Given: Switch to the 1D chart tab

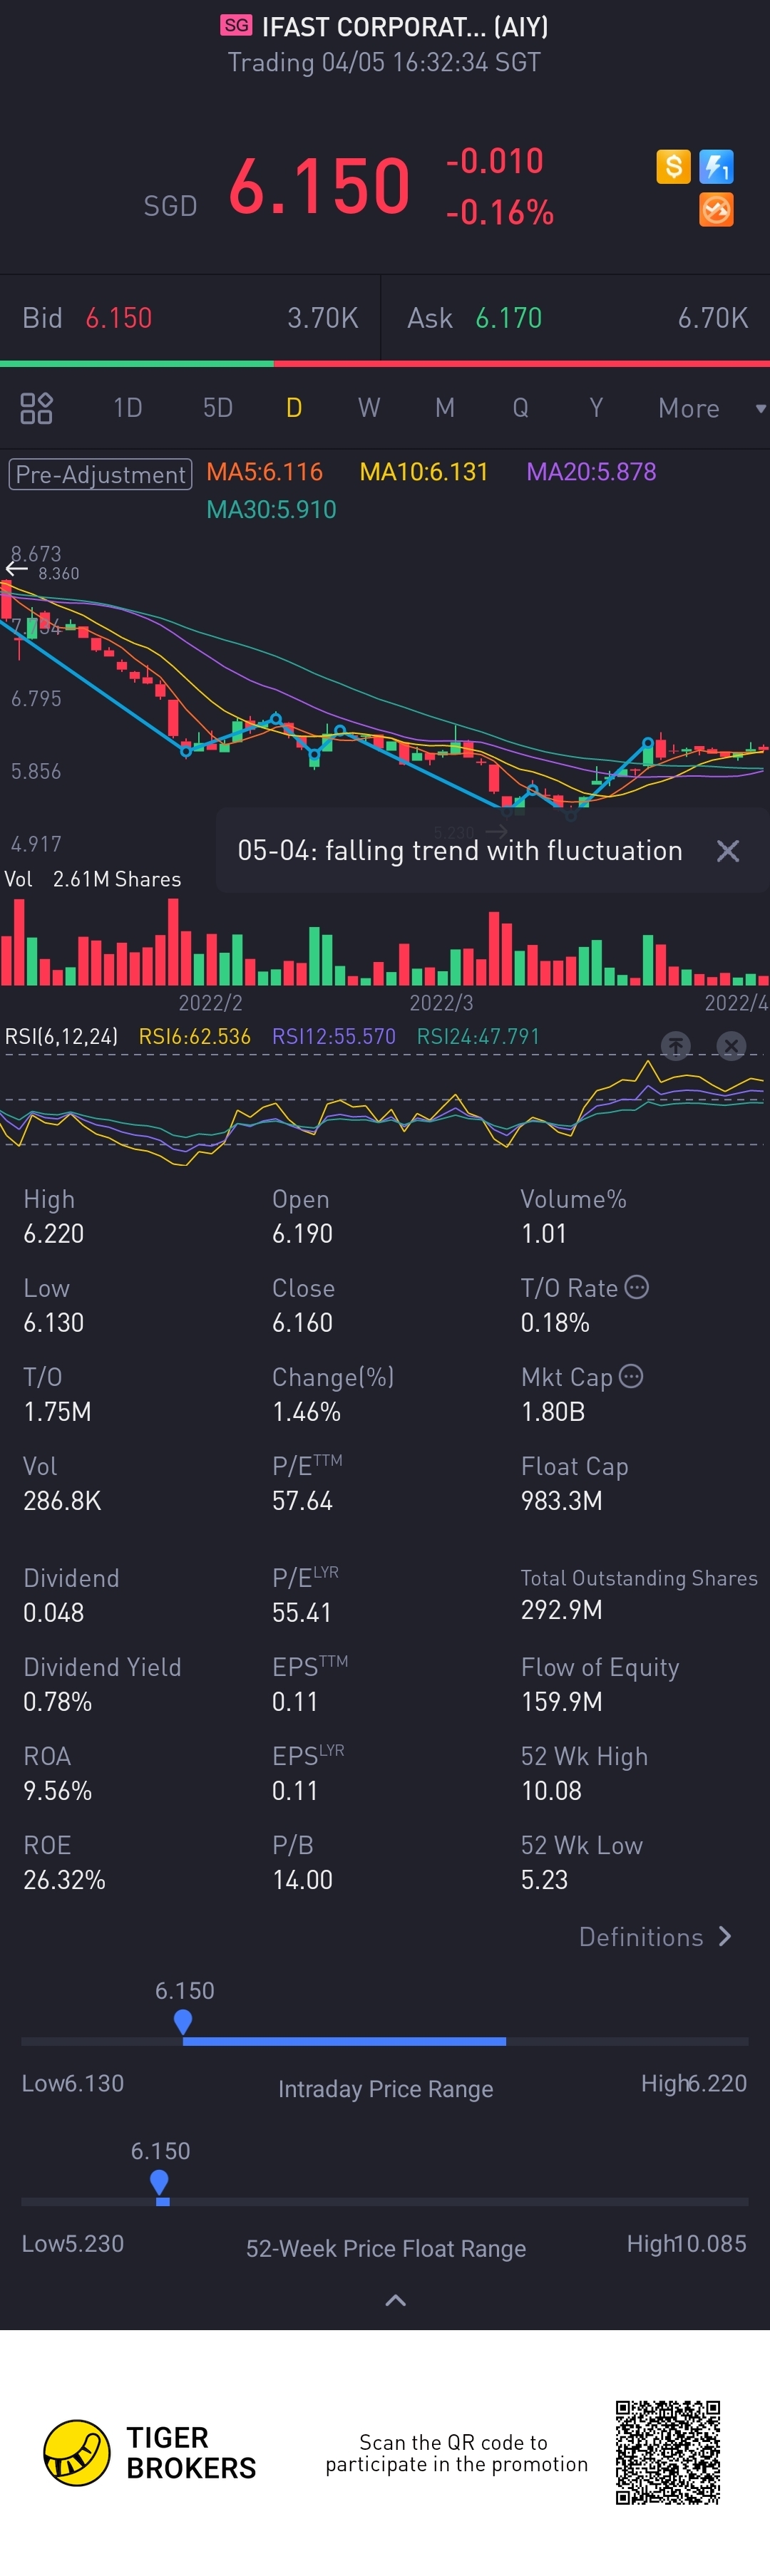Looking at the screenshot, I should coord(127,408).
